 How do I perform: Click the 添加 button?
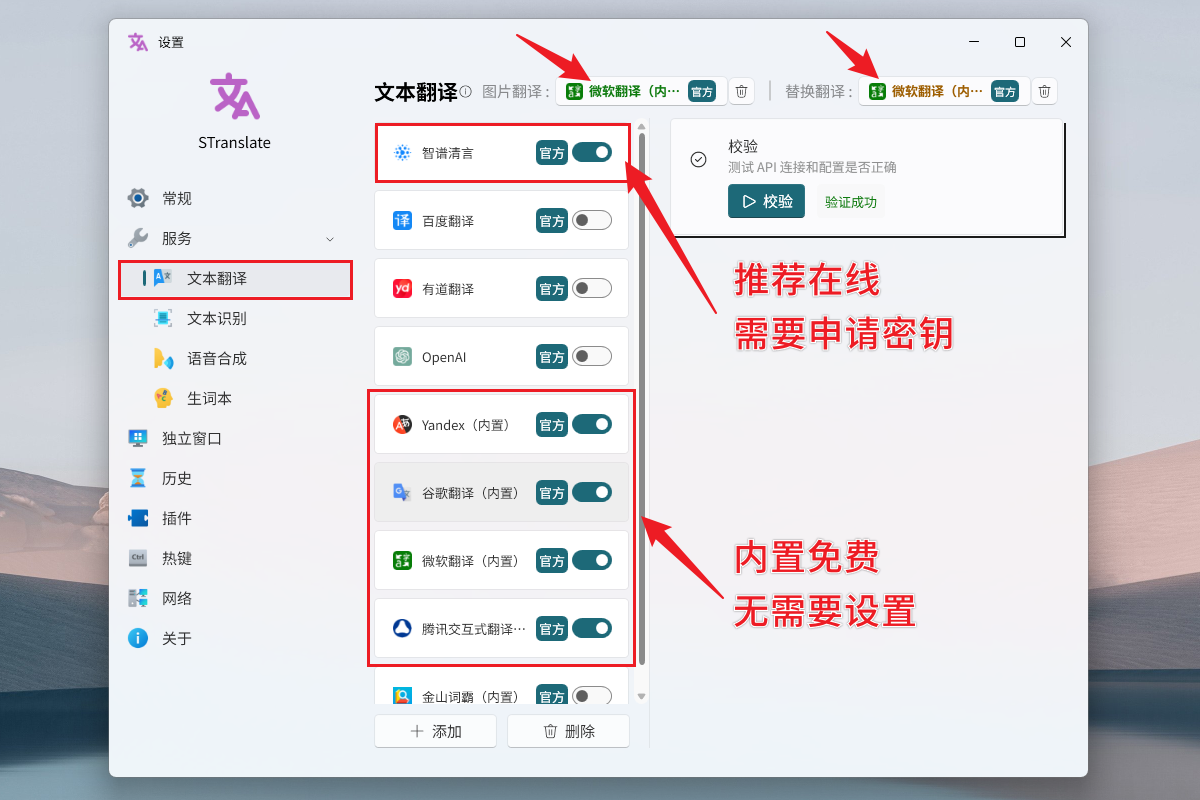(435, 731)
